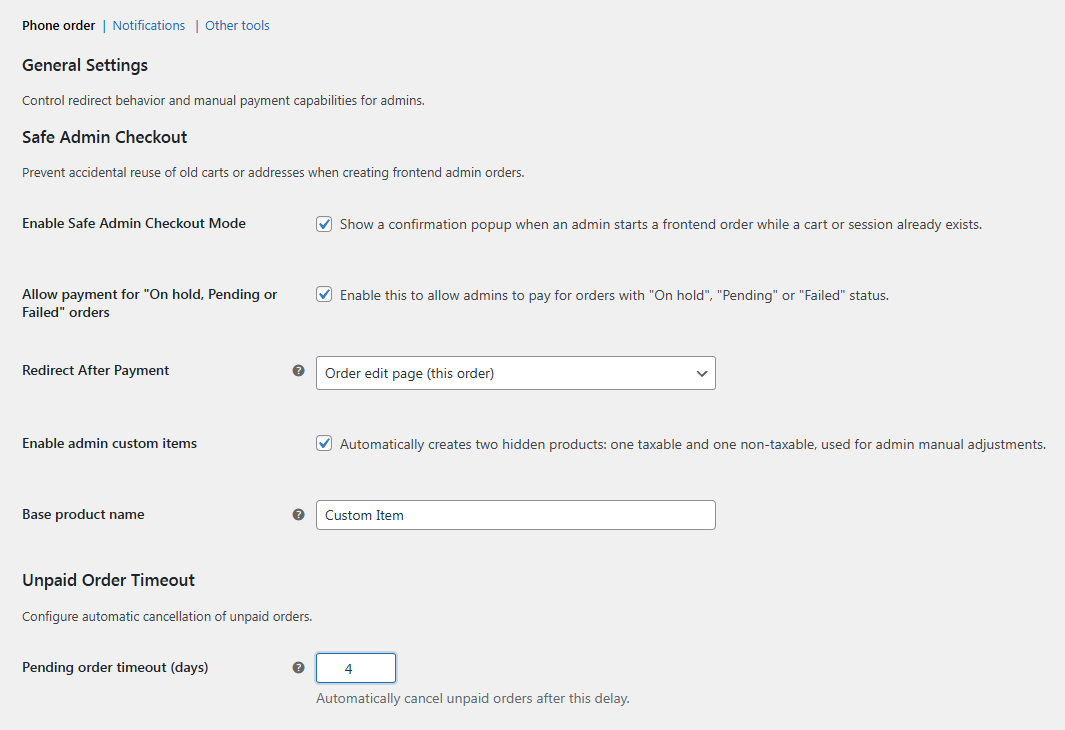Select the Phone order tab
Image resolution: width=1065 pixels, height=730 pixels.
click(x=59, y=26)
